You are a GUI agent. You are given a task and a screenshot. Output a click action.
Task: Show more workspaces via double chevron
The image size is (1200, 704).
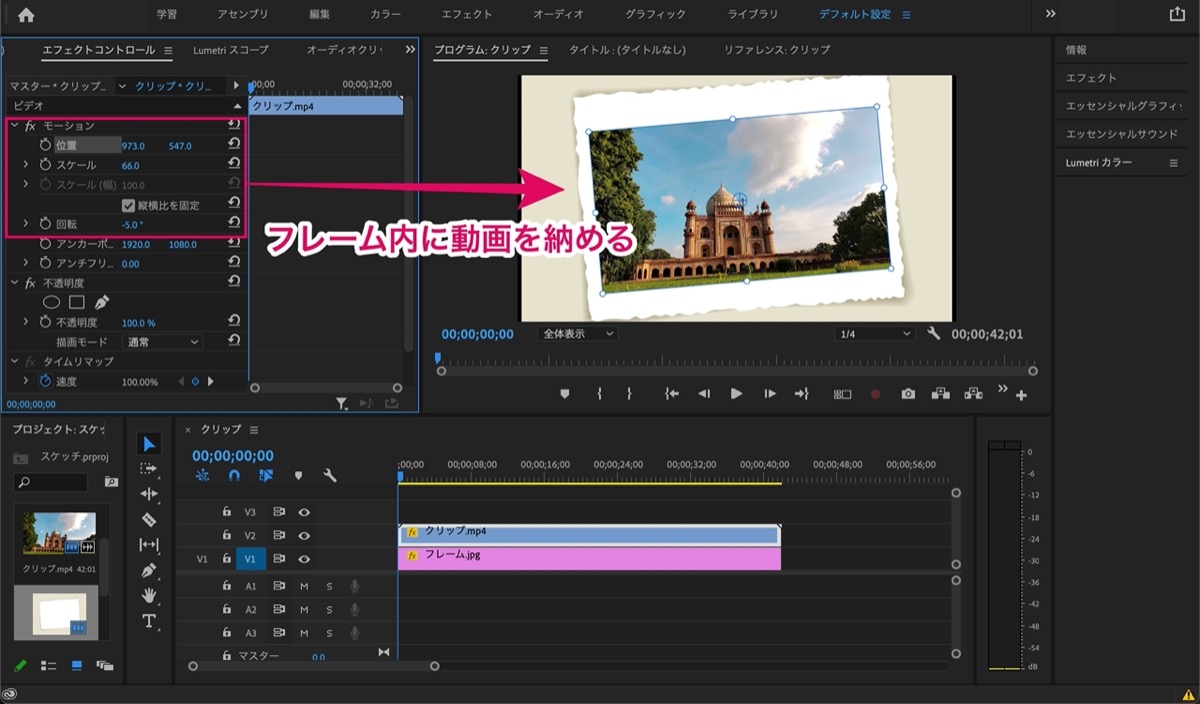1050,14
